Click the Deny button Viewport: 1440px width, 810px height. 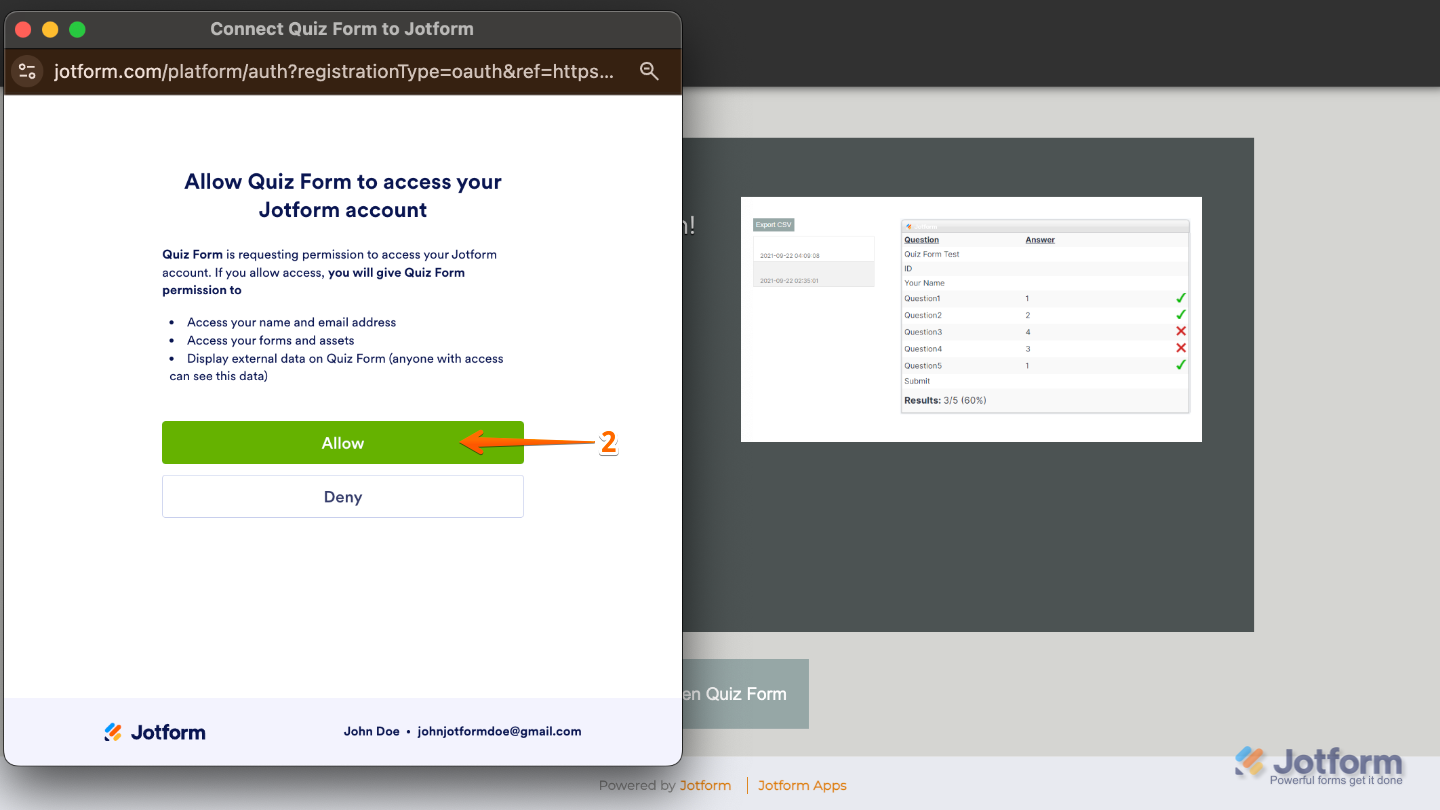[x=343, y=497]
